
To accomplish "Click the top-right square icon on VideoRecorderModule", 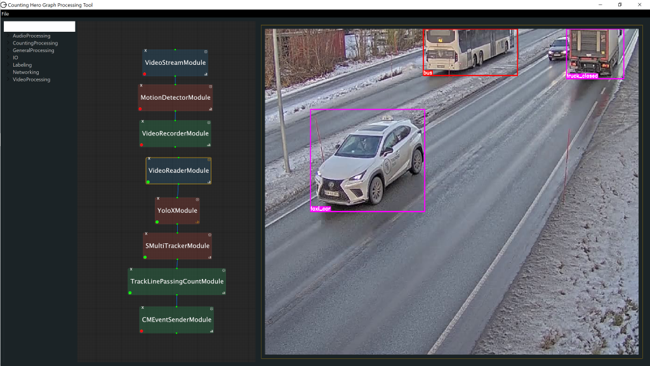I will click(x=209, y=123).
